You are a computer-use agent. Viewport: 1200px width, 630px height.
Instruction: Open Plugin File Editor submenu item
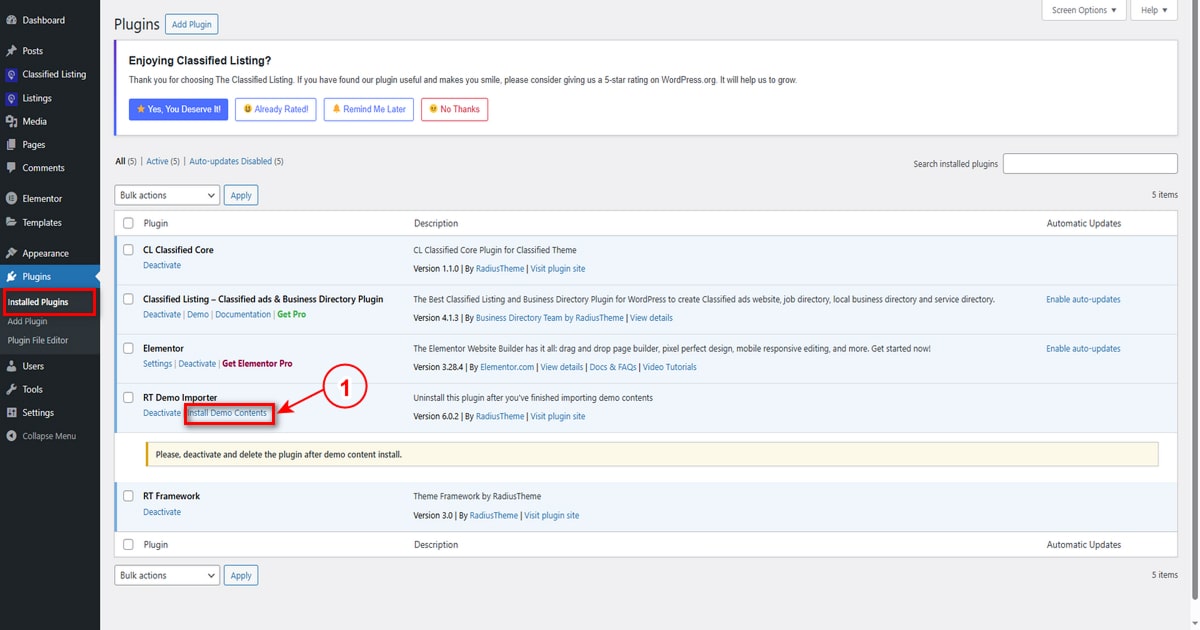tap(38, 340)
